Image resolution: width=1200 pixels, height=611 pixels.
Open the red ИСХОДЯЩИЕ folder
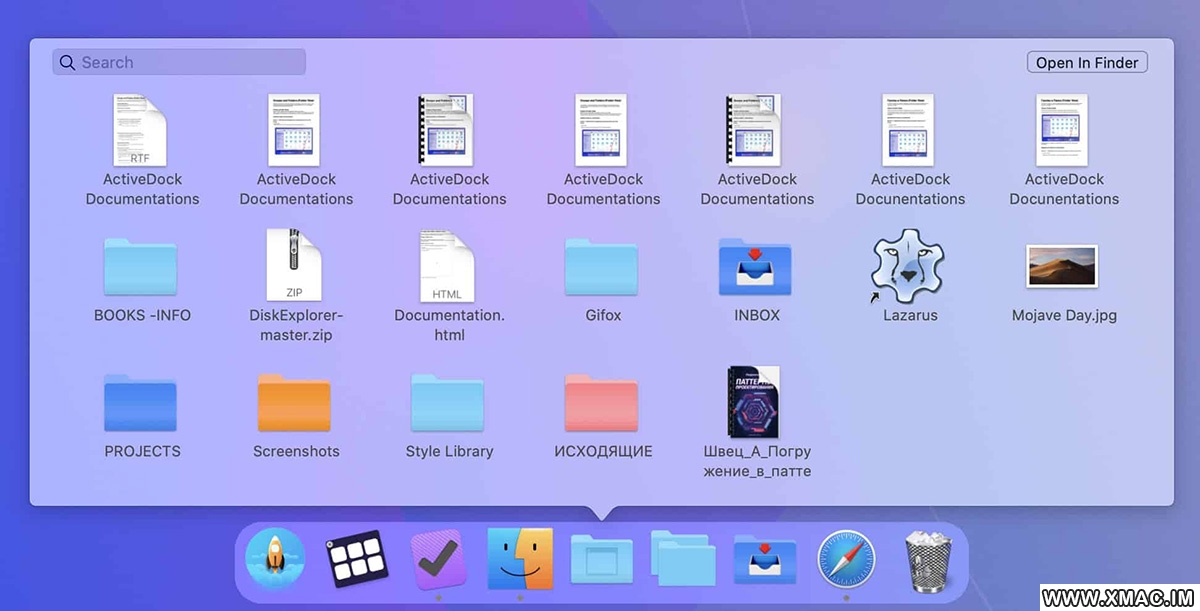point(602,403)
